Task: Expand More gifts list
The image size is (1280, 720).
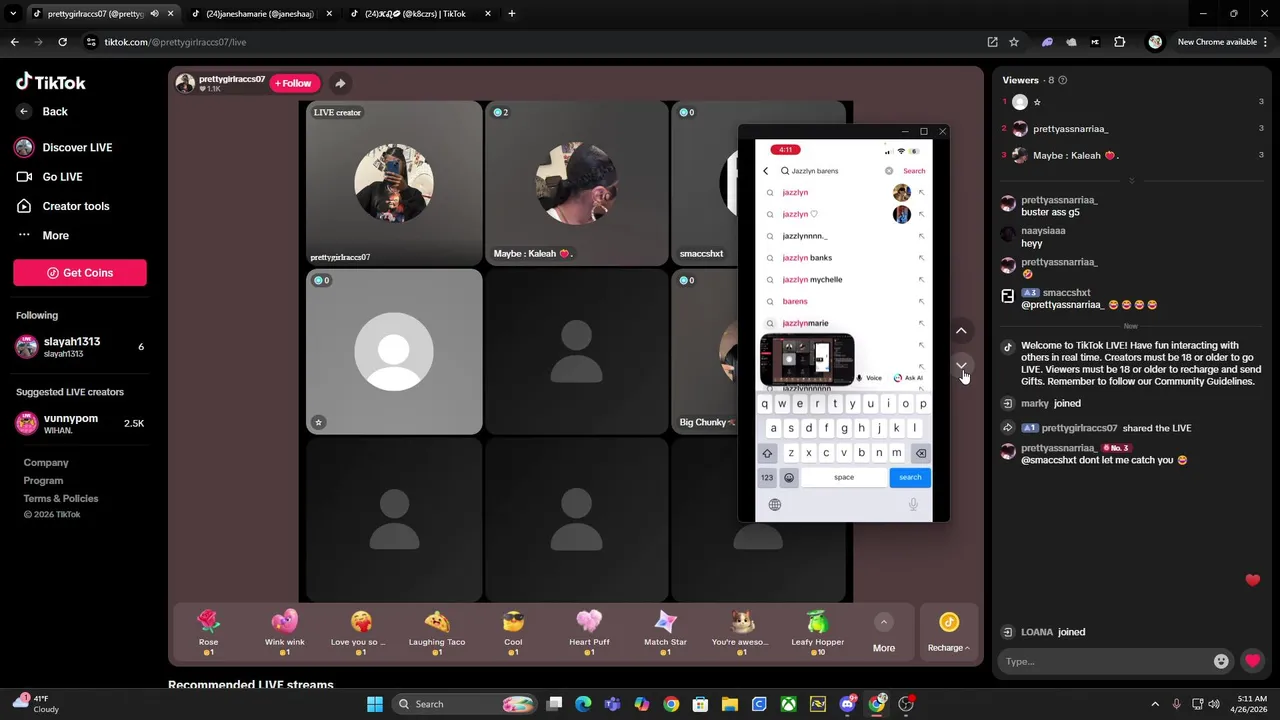Action: tap(884, 633)
